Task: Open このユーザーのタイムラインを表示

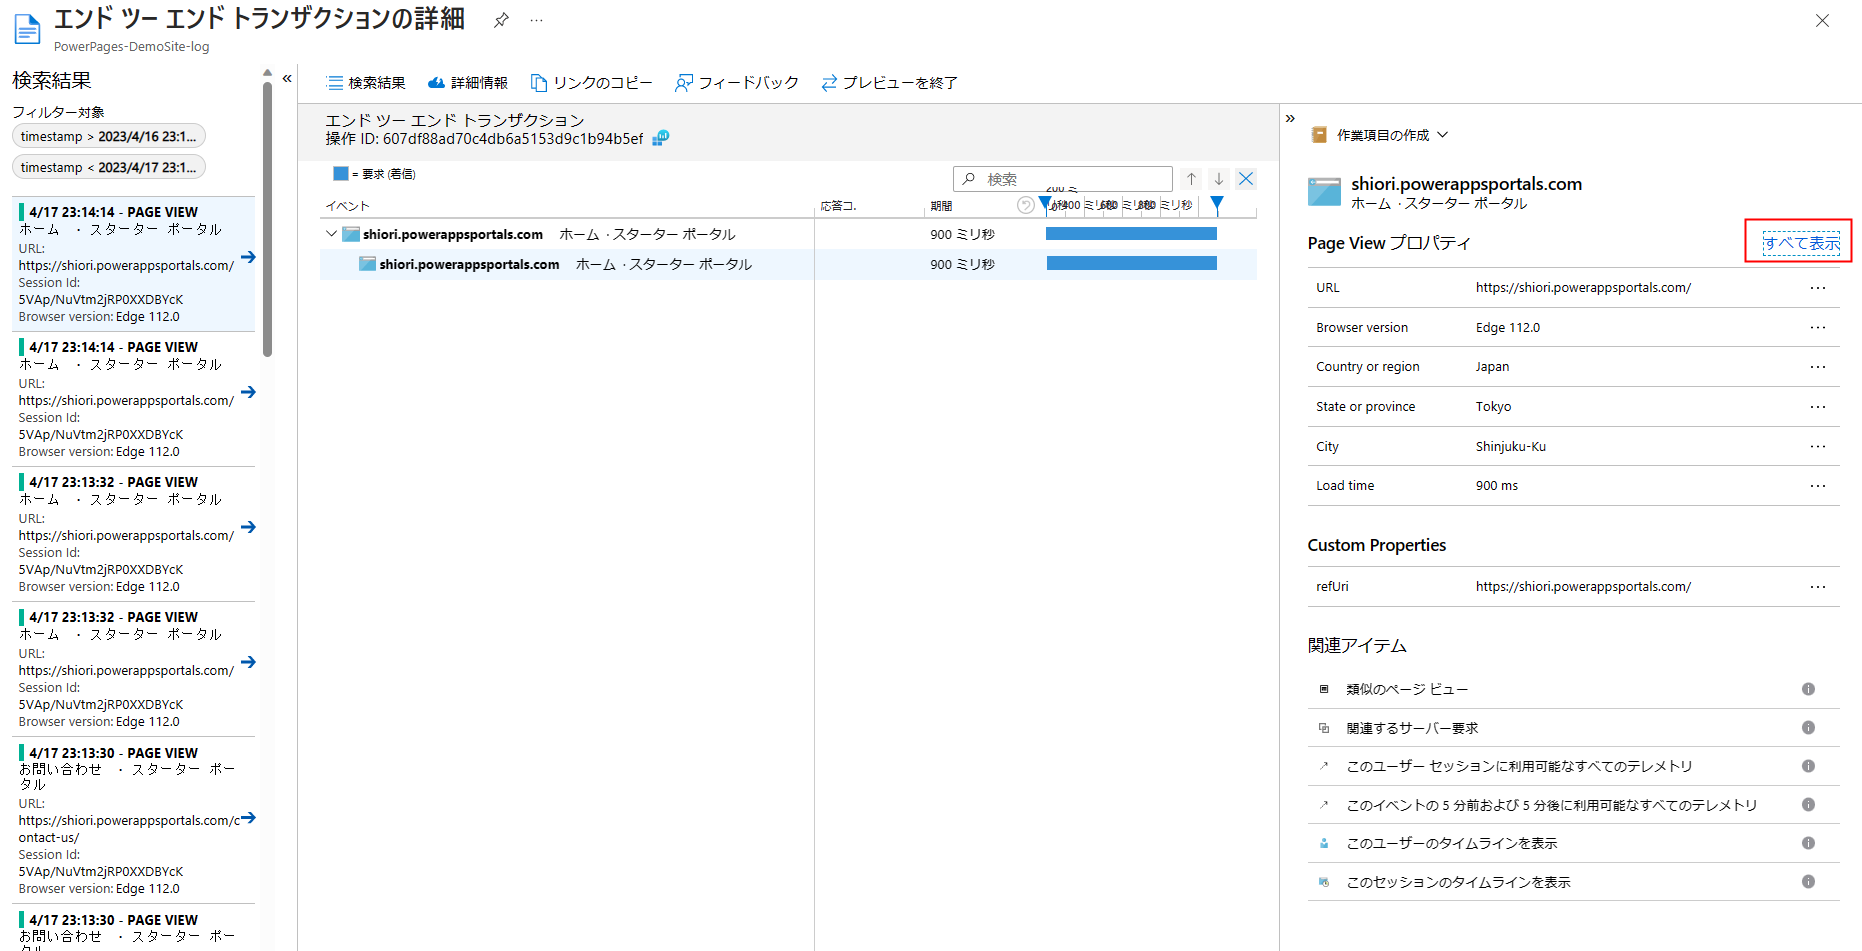Action: point(1452,843)
